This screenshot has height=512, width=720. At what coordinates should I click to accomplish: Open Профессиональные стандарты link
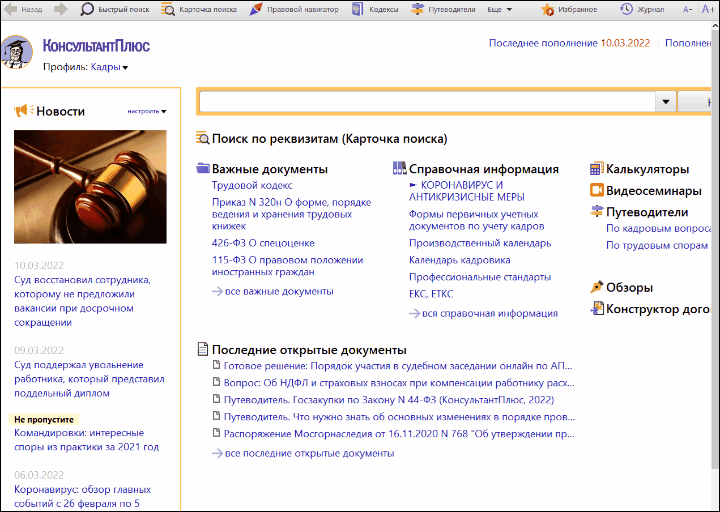480,277
